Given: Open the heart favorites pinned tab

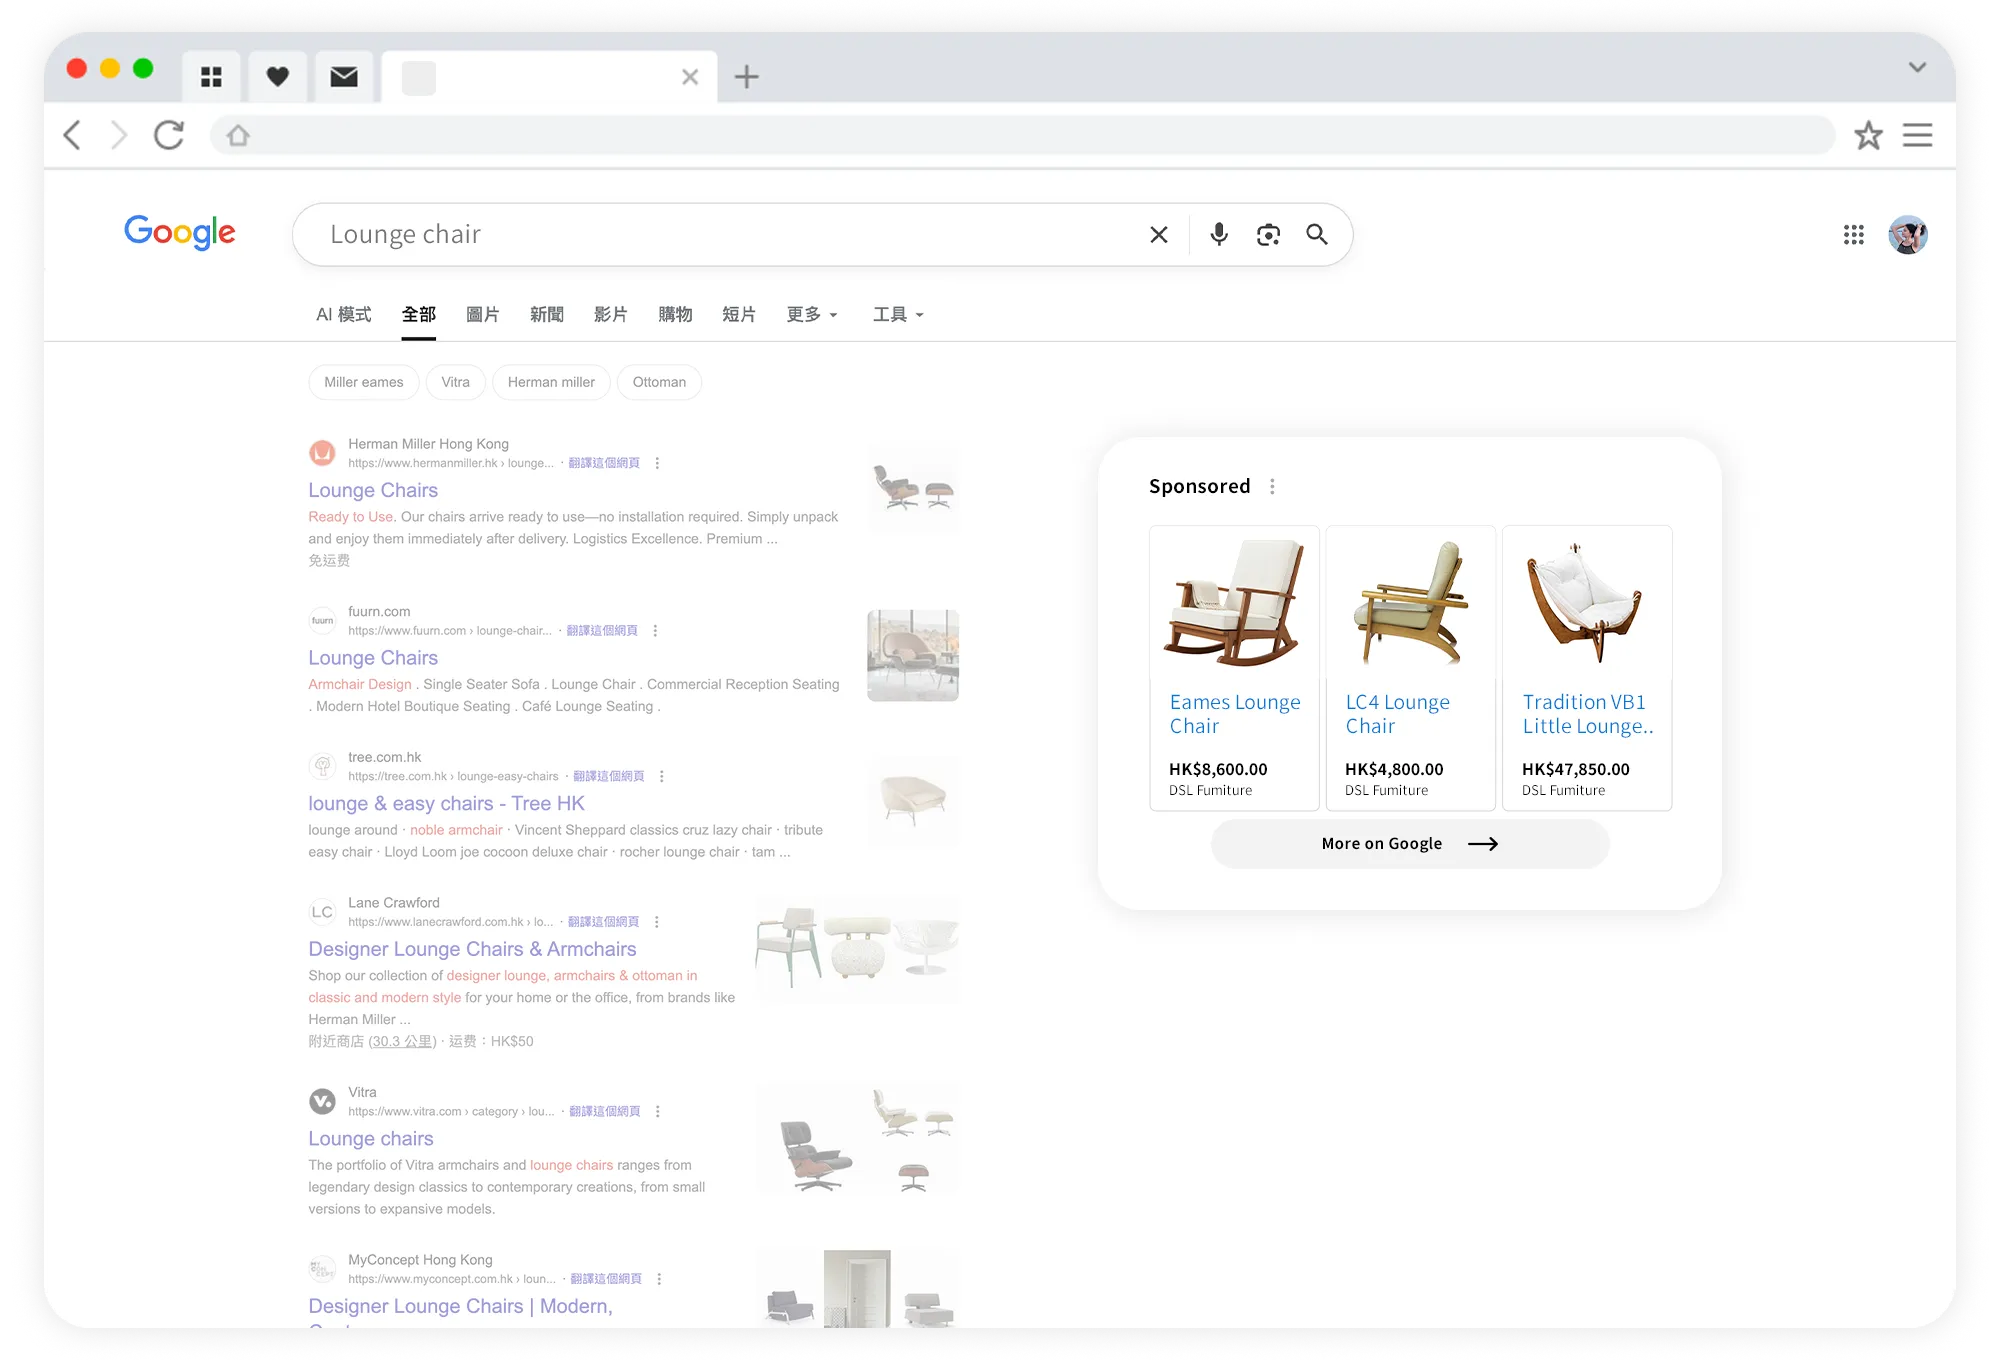Looking at the screenshot, I should [278, 77].
